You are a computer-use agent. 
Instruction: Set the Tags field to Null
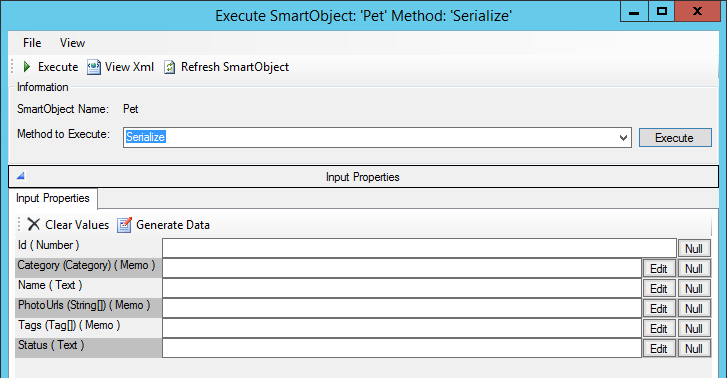click(x=694, y=328)
